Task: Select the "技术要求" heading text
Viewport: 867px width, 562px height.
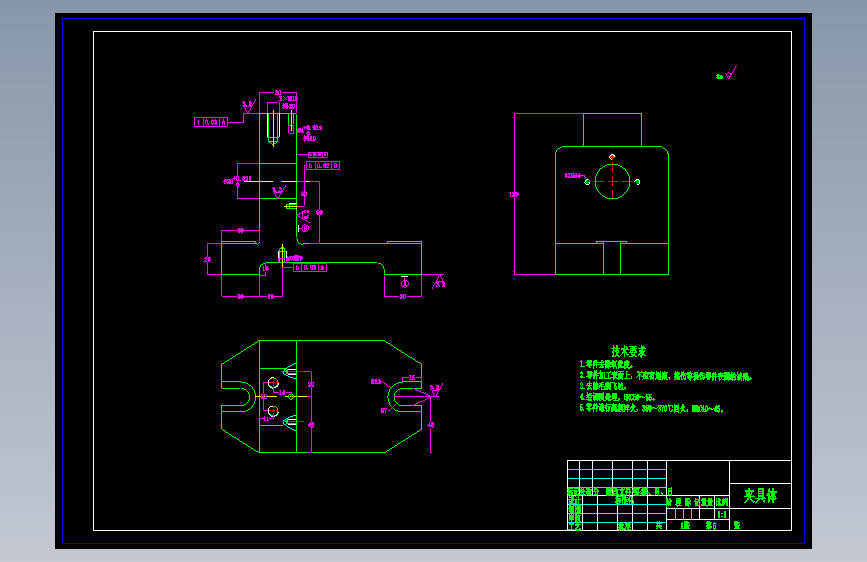Action: pyautogui.click(x=629, y=351)
